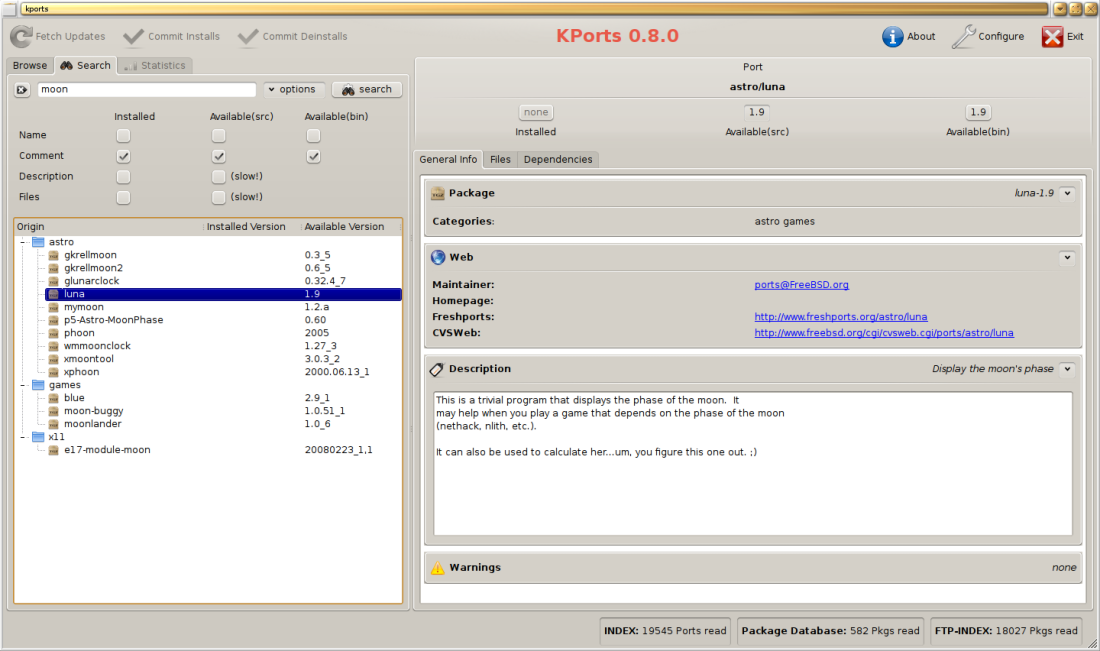The image size is (1100, 651).
Task: Open Configure via the wrench icon
Action: pyautogui.click(x=963, y=36)
